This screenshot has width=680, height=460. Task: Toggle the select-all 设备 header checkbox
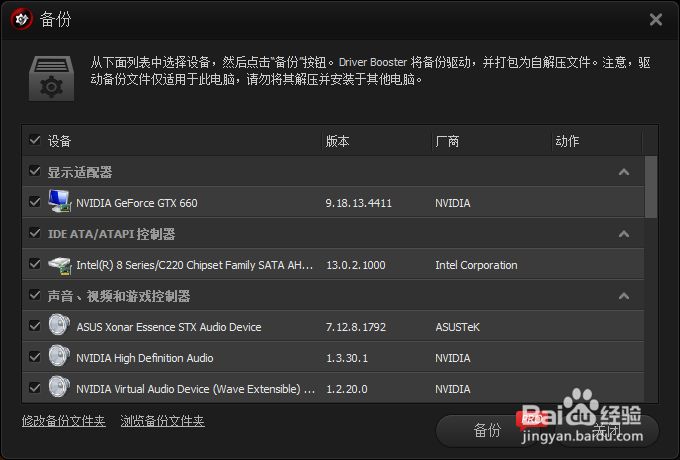coord(35,140)
